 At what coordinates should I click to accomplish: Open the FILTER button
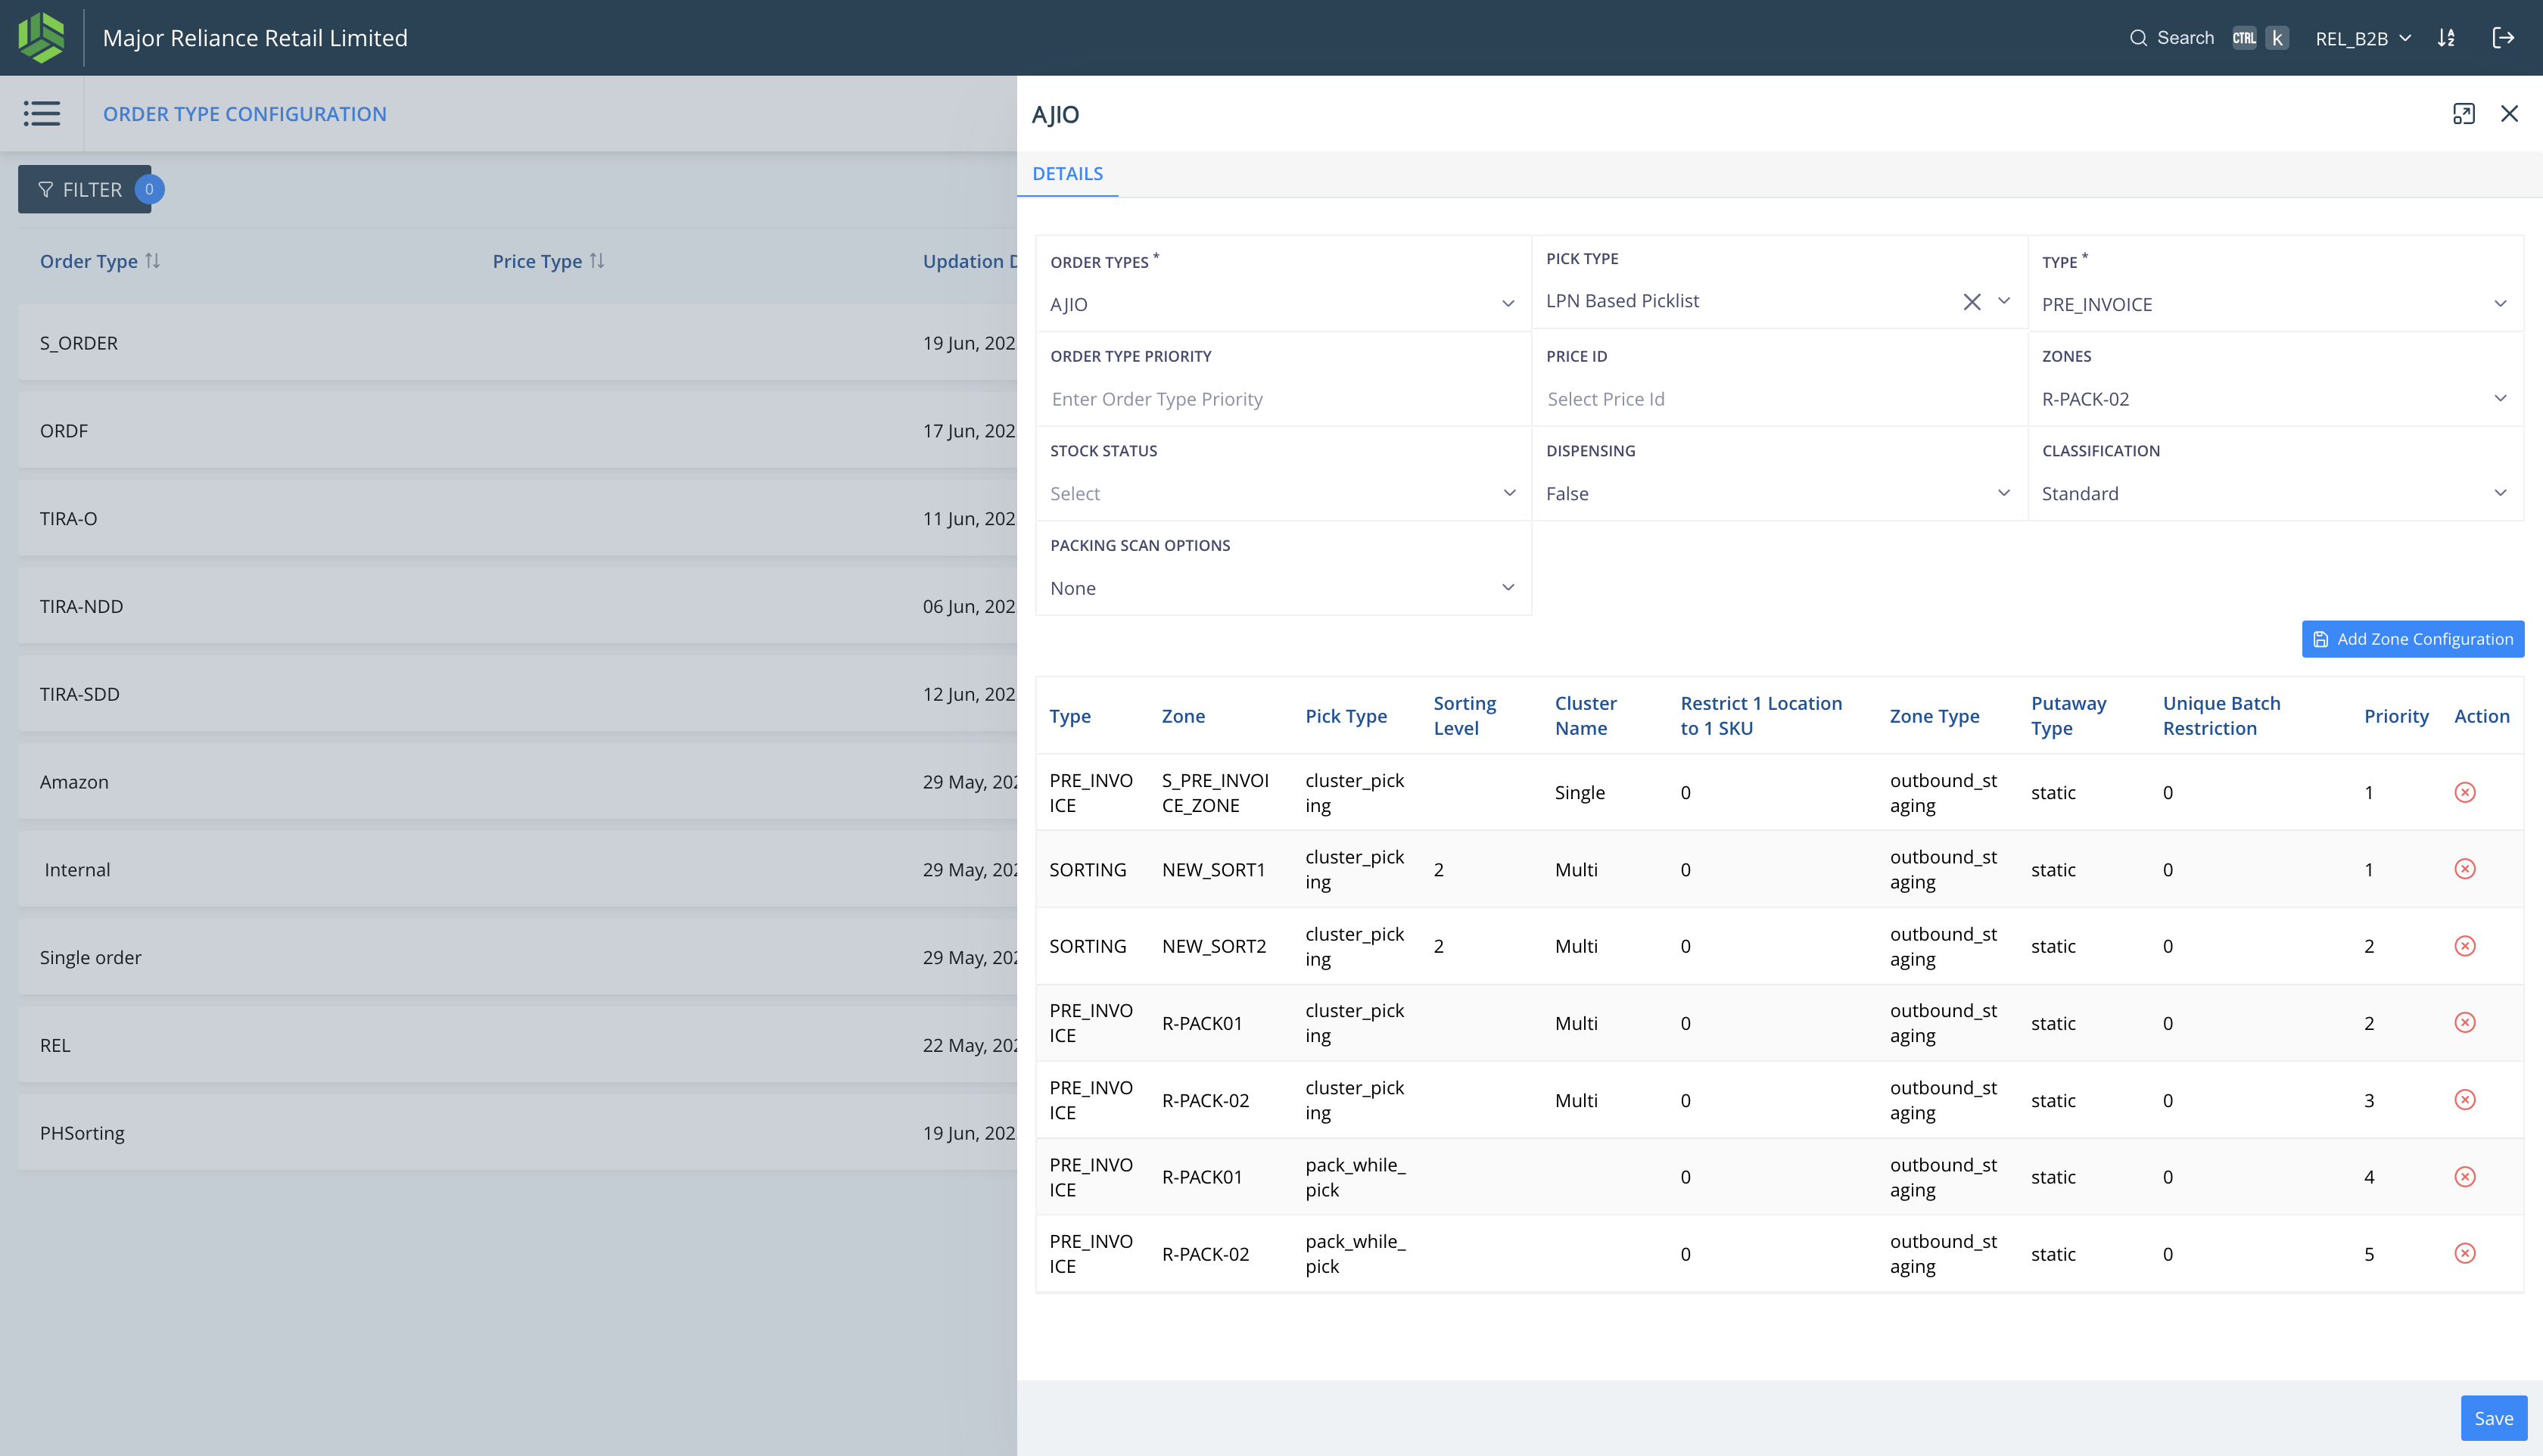click(x=84, y=189)
